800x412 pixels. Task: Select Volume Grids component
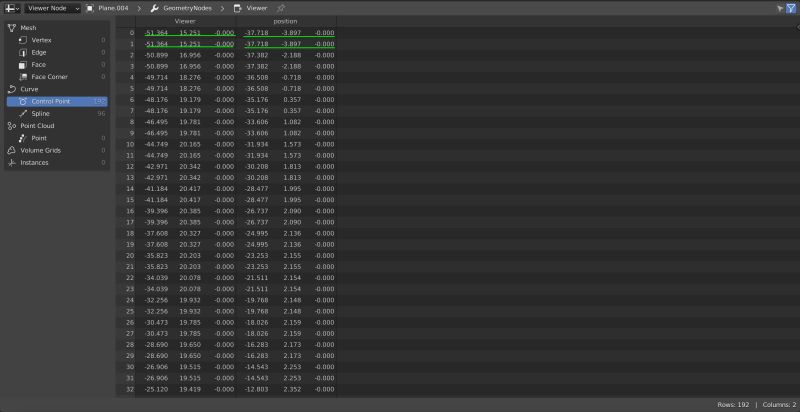pos(57,150)
